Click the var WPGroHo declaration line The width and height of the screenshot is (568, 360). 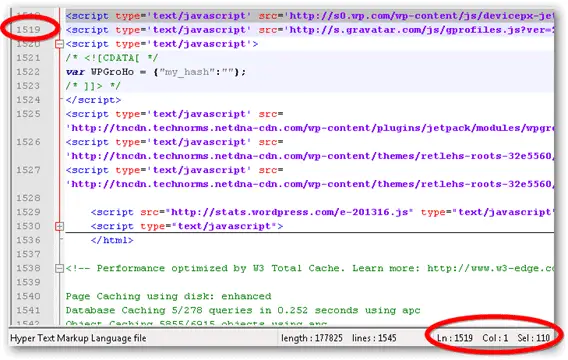coord(156,72)
